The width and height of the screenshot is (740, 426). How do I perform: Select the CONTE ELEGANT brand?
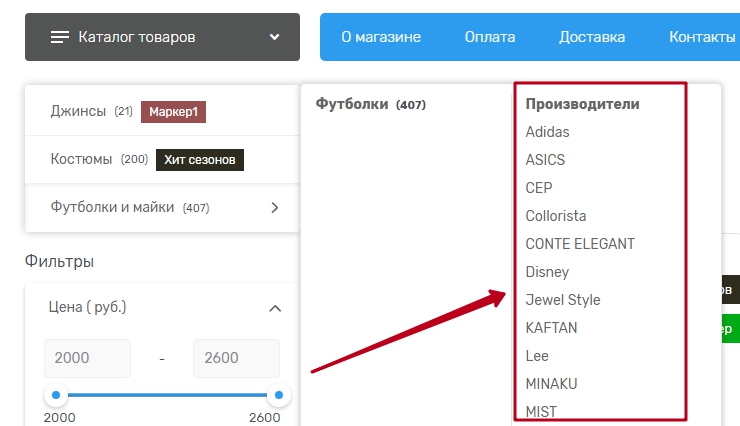[x=580, y=244]
